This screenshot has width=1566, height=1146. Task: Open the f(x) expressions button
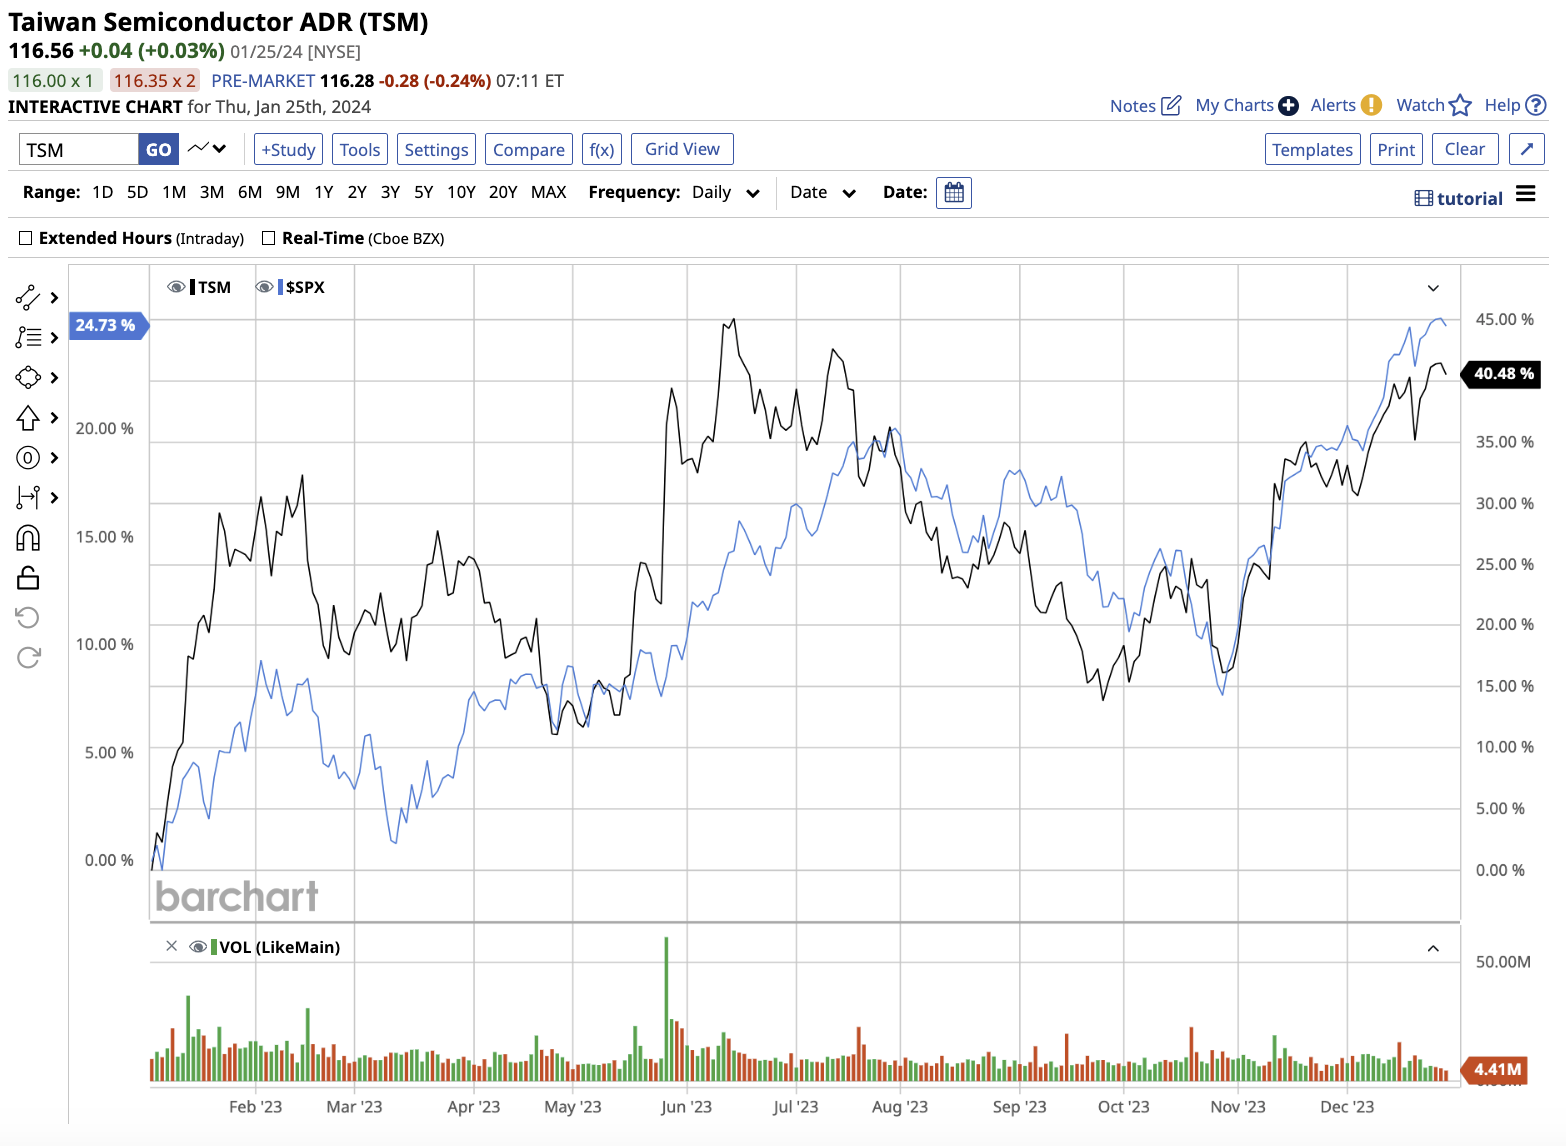602,149
